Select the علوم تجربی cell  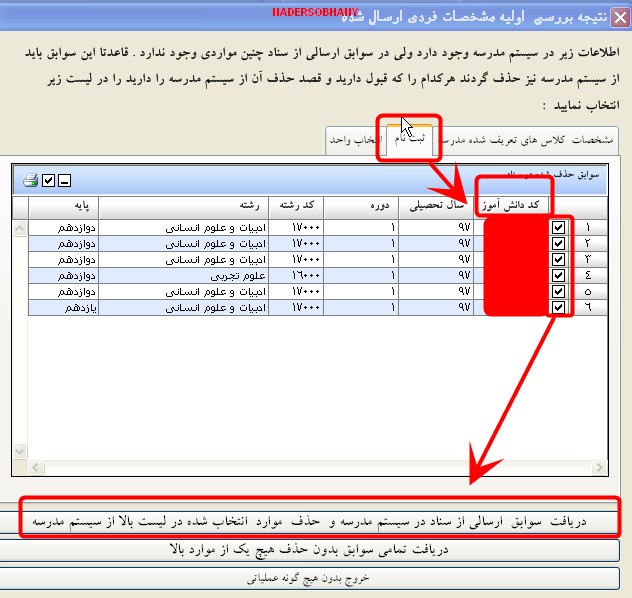[183, 276]
